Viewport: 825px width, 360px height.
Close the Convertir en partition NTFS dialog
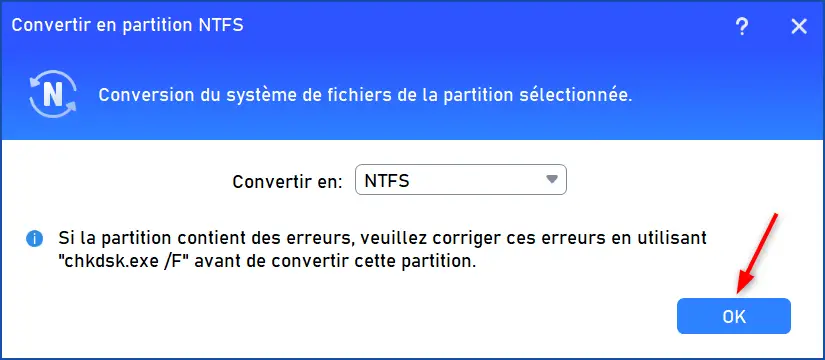[799, 26]
